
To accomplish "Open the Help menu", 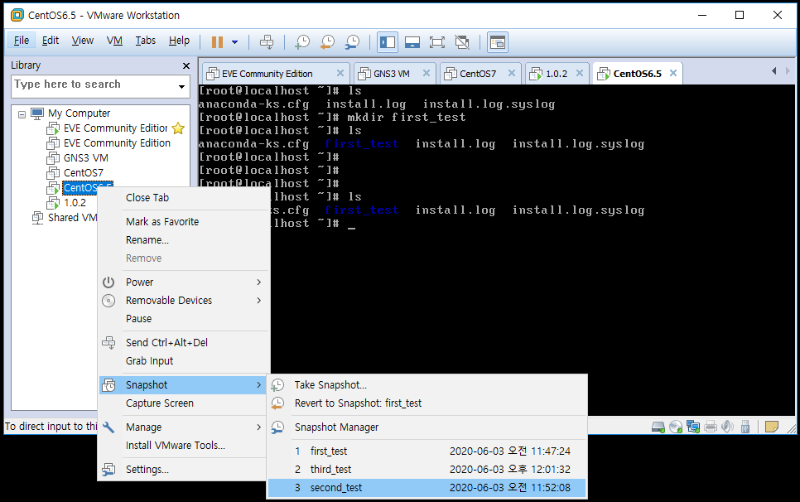I will pyautogui.click(x=179, y=40).
